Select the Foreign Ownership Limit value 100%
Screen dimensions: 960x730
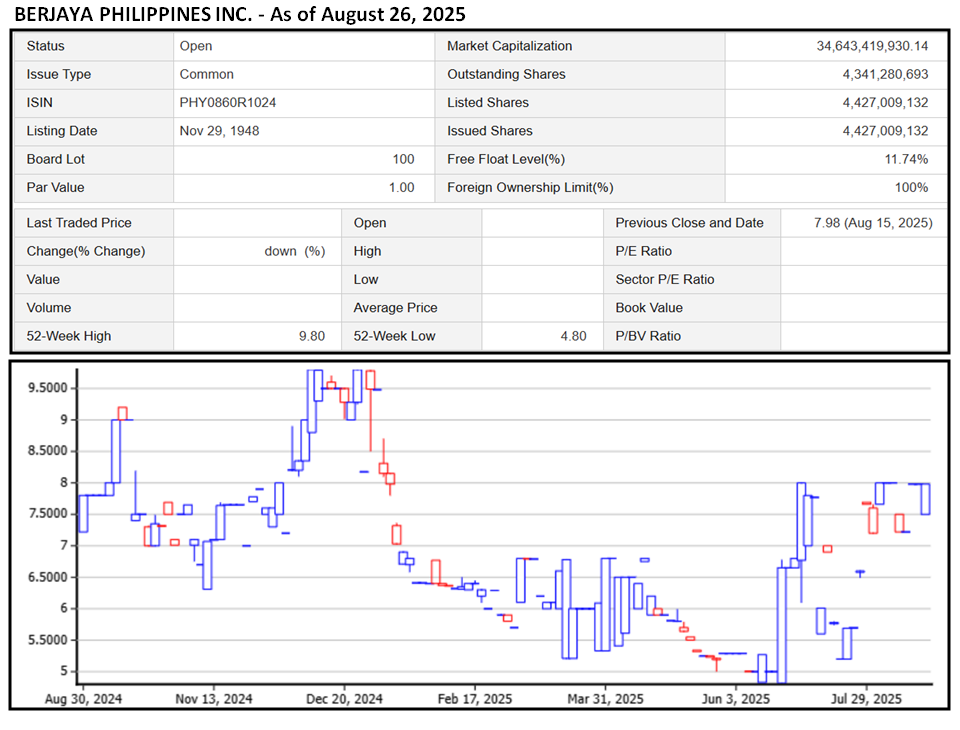pos(911,187)
